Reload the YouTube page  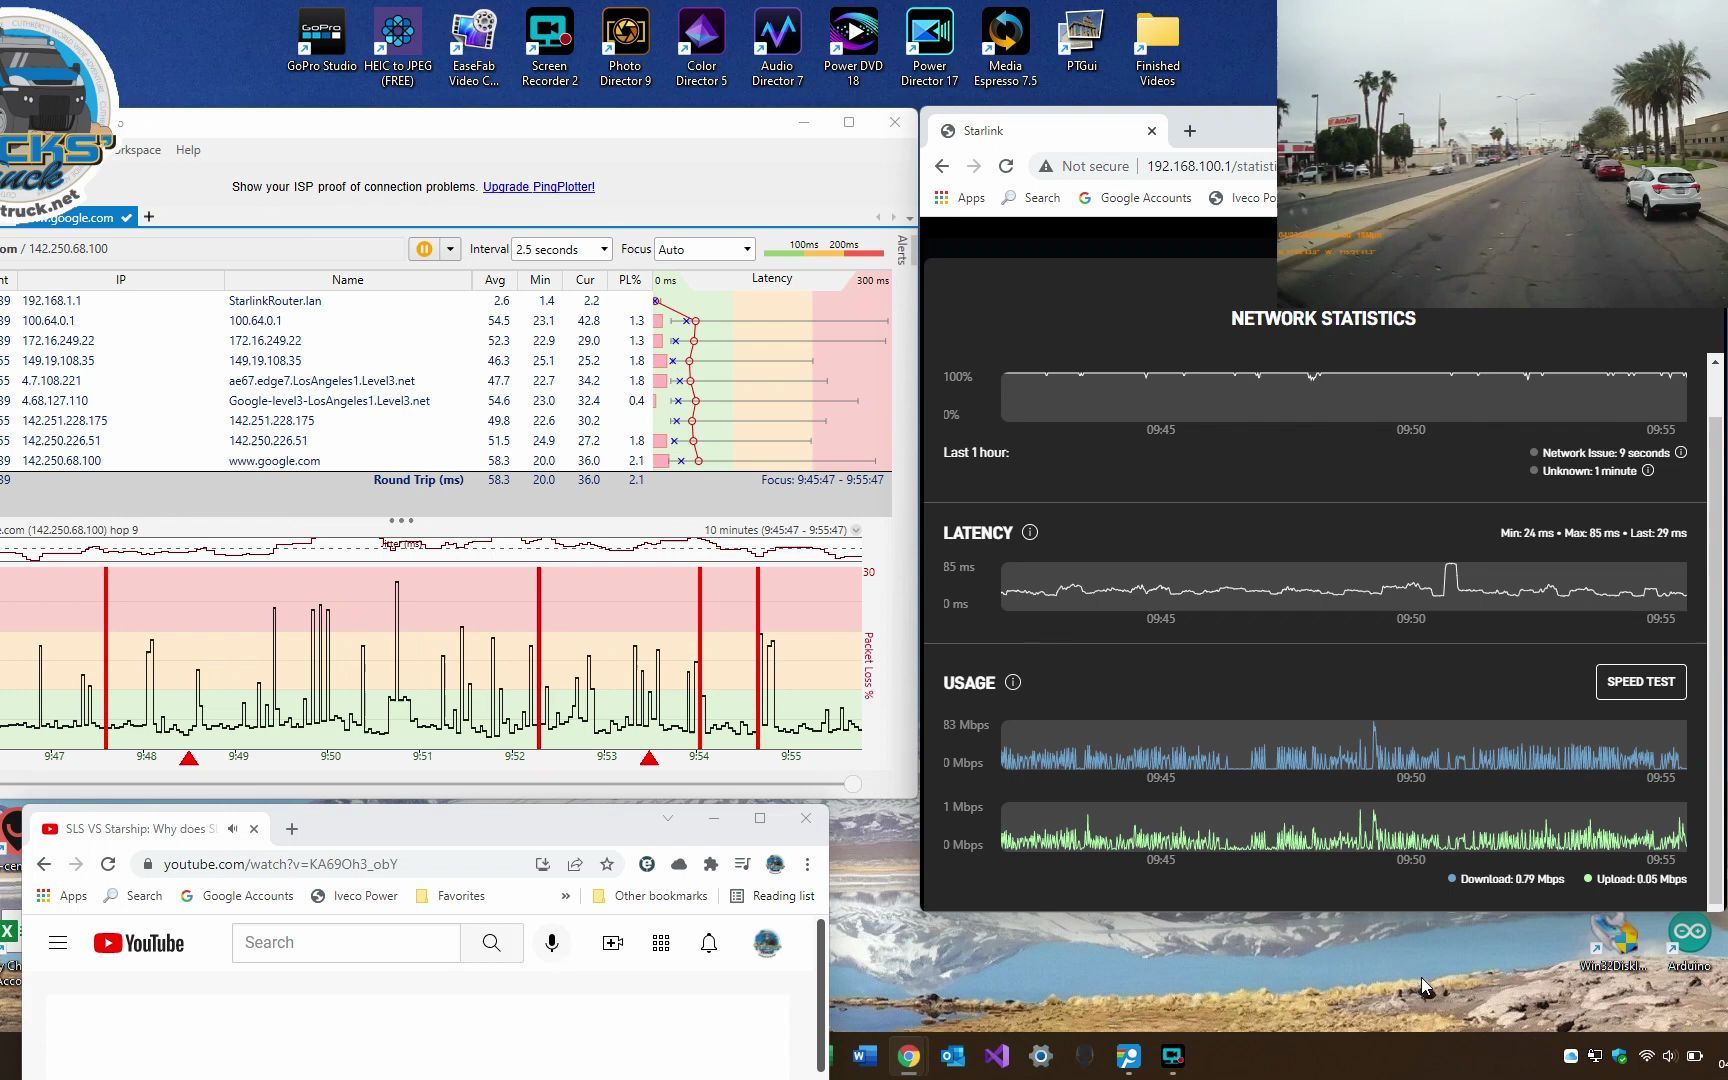tap(108, 864)
